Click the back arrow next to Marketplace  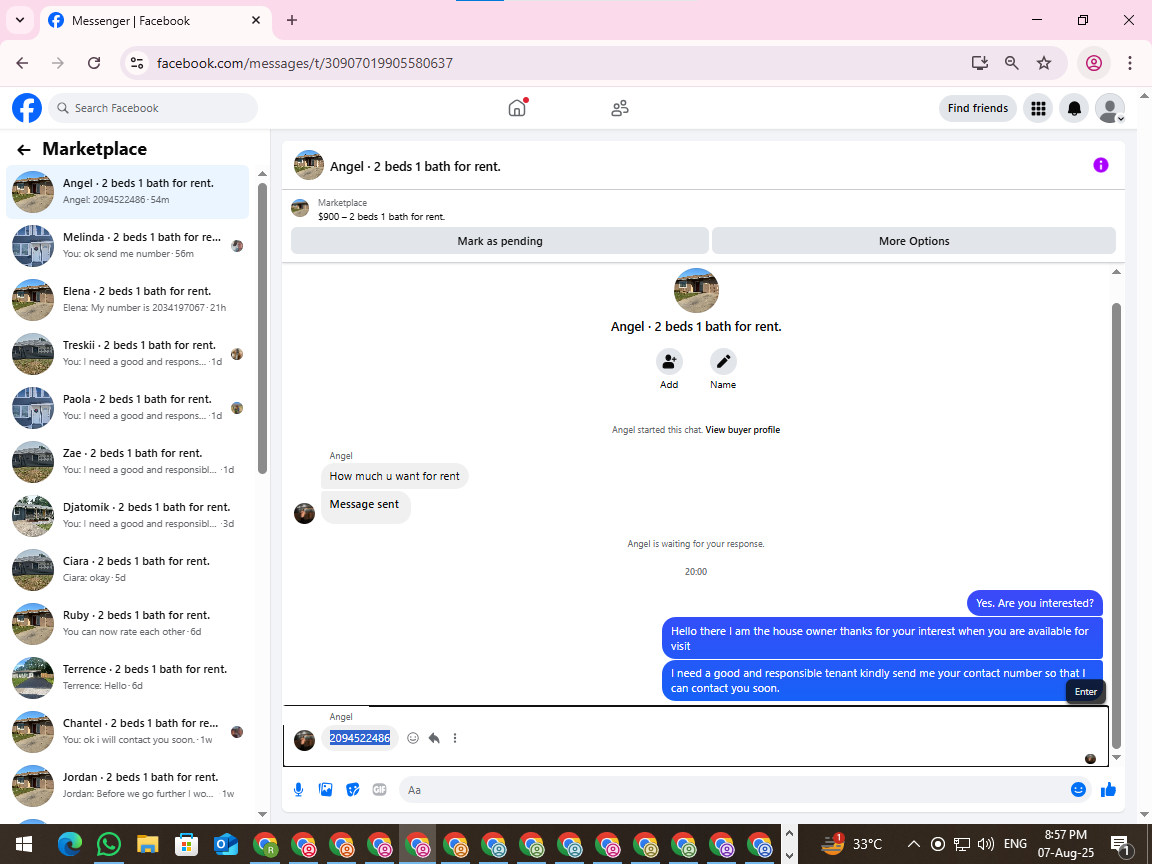(24, 150)
